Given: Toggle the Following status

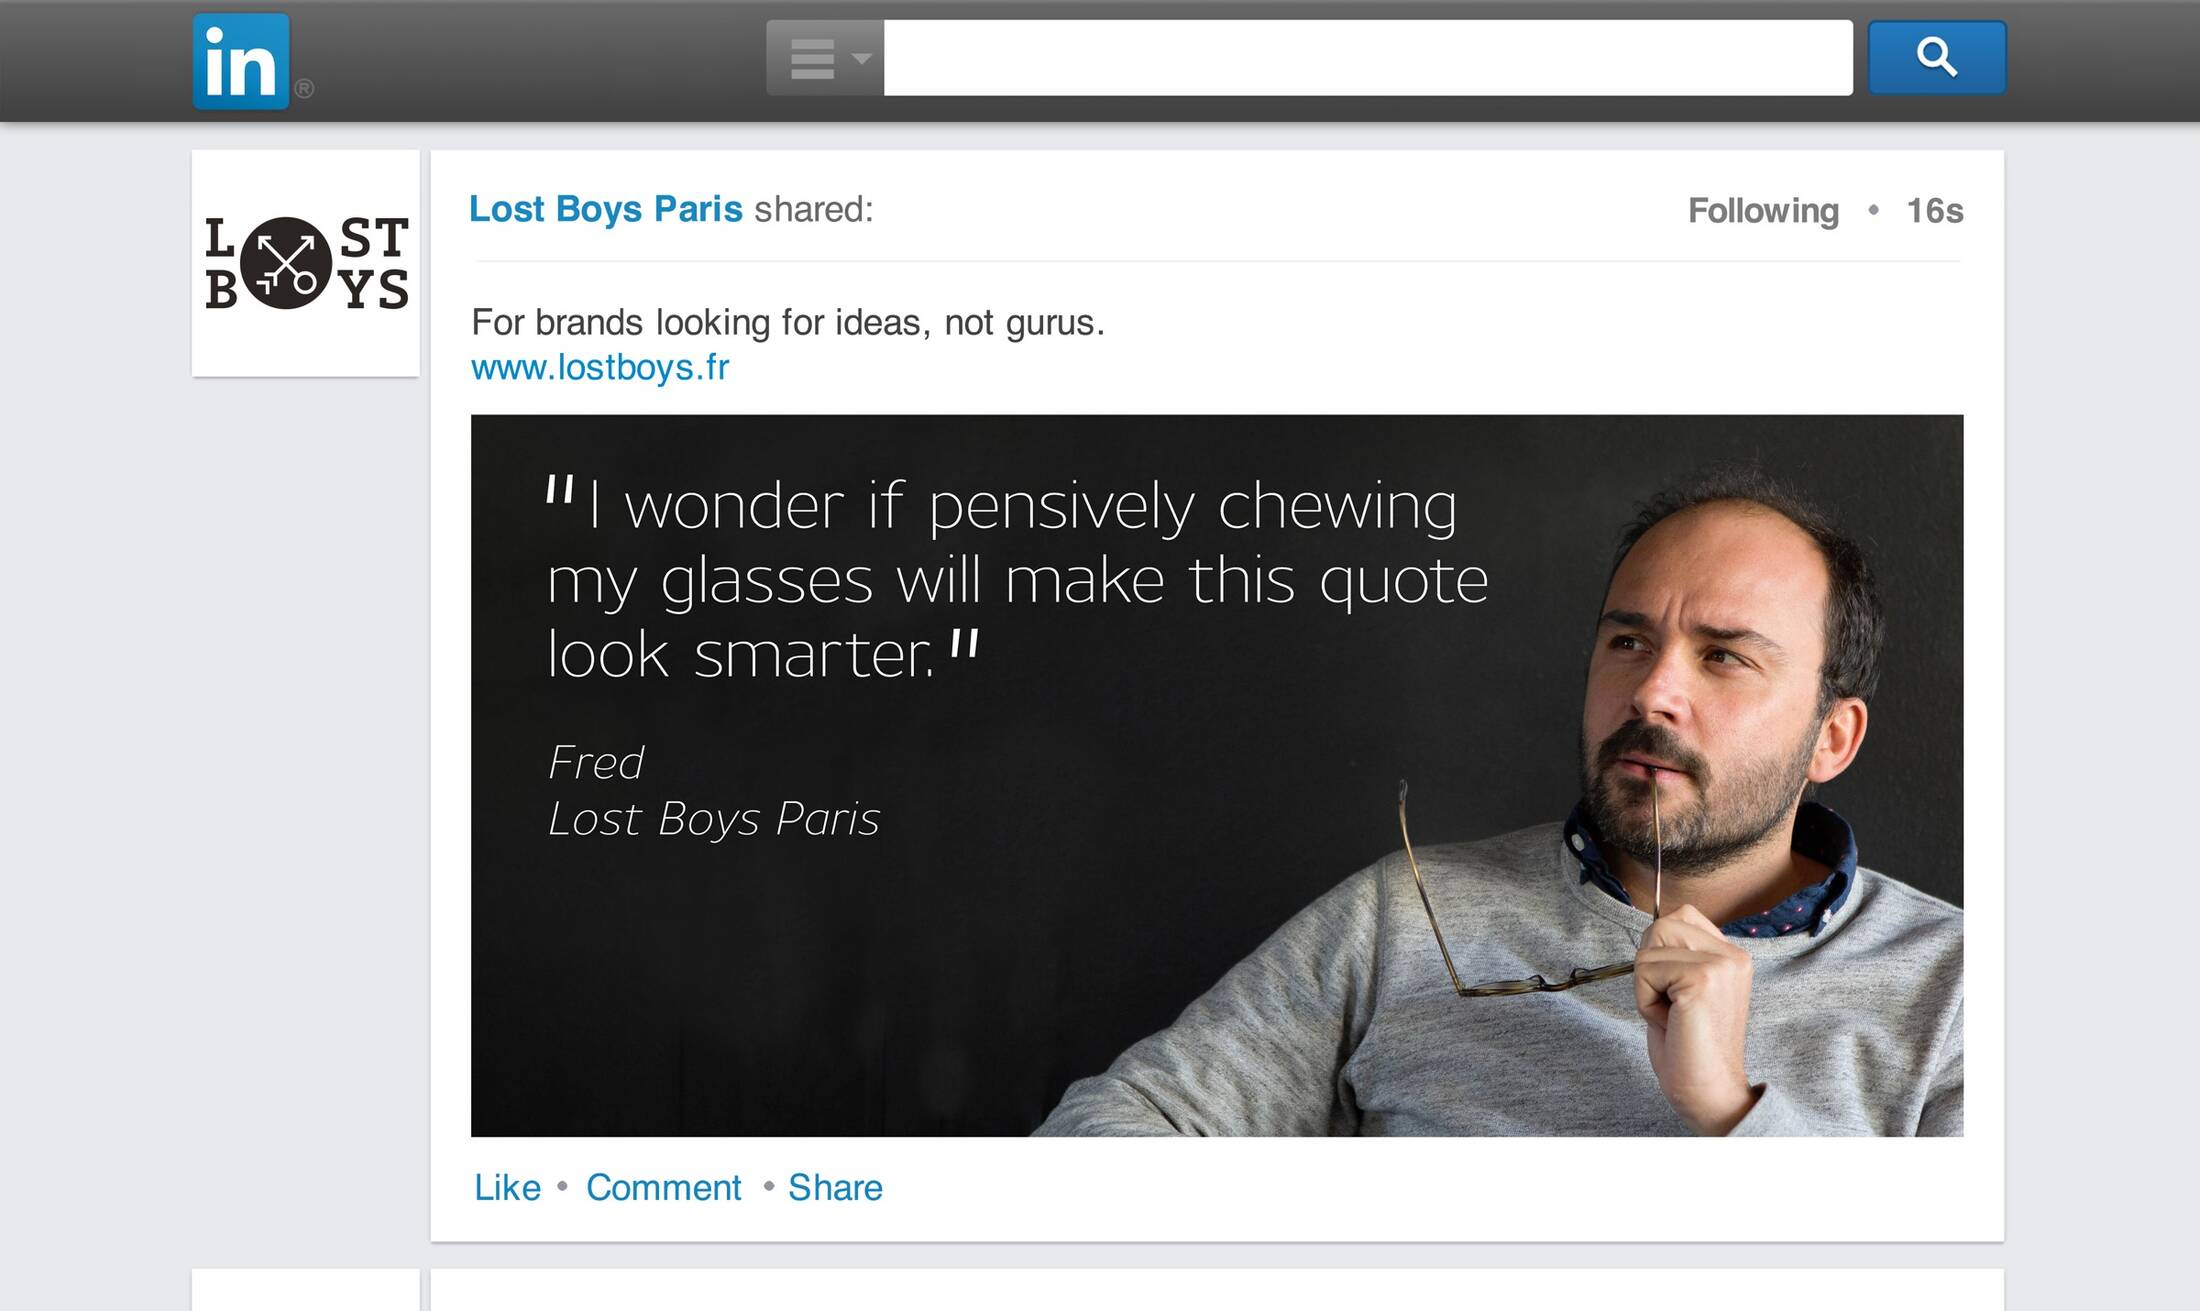Looking at the screenshot, I should [1762, 211].
